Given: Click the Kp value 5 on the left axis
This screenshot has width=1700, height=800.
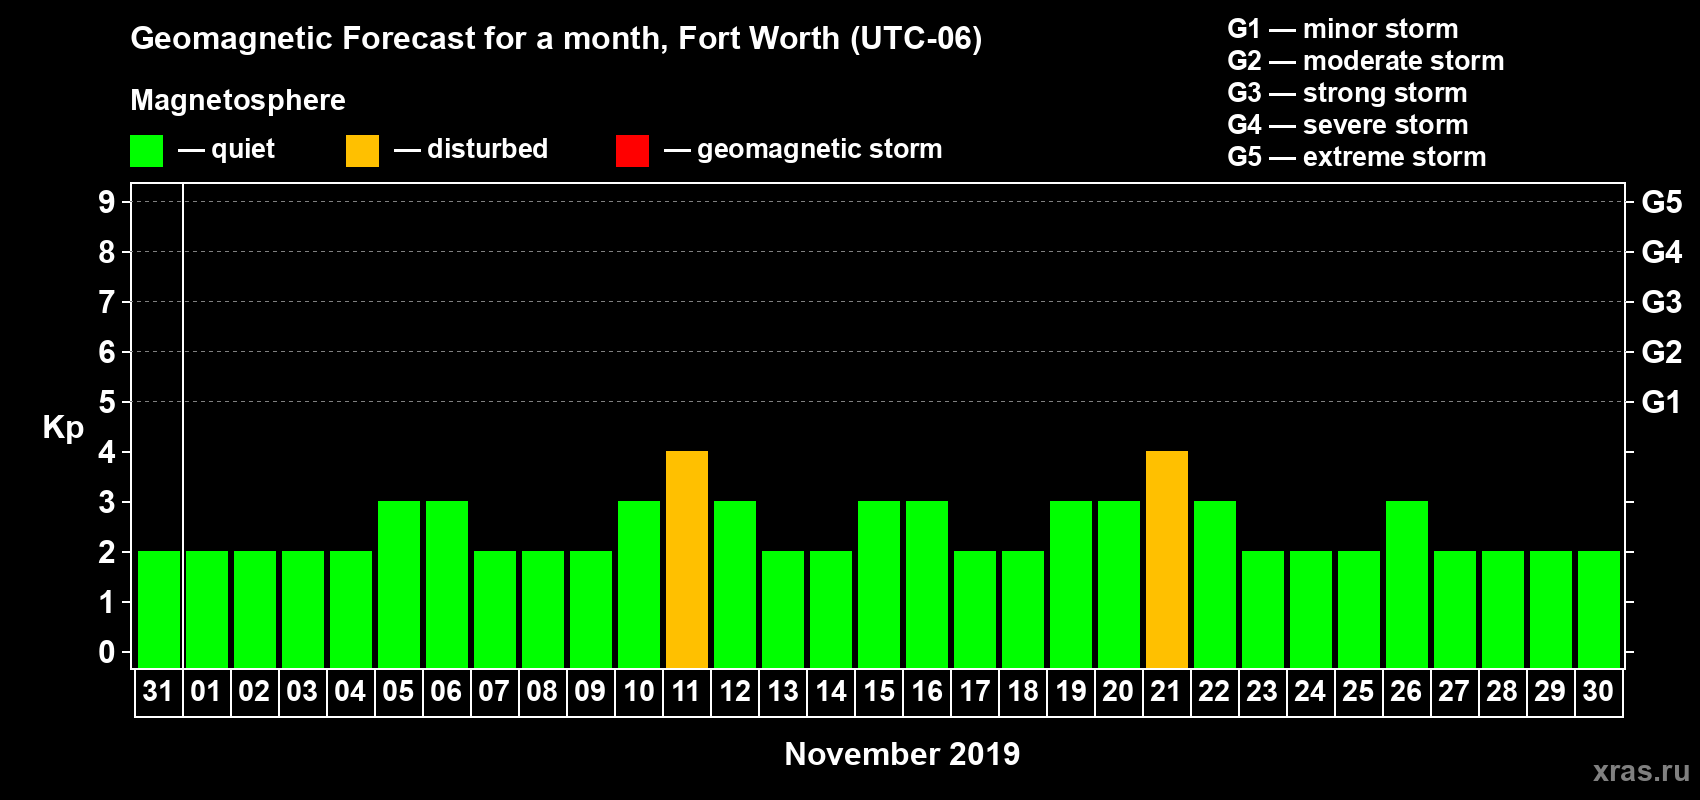Looking at the screenshot, I should 107,402.
